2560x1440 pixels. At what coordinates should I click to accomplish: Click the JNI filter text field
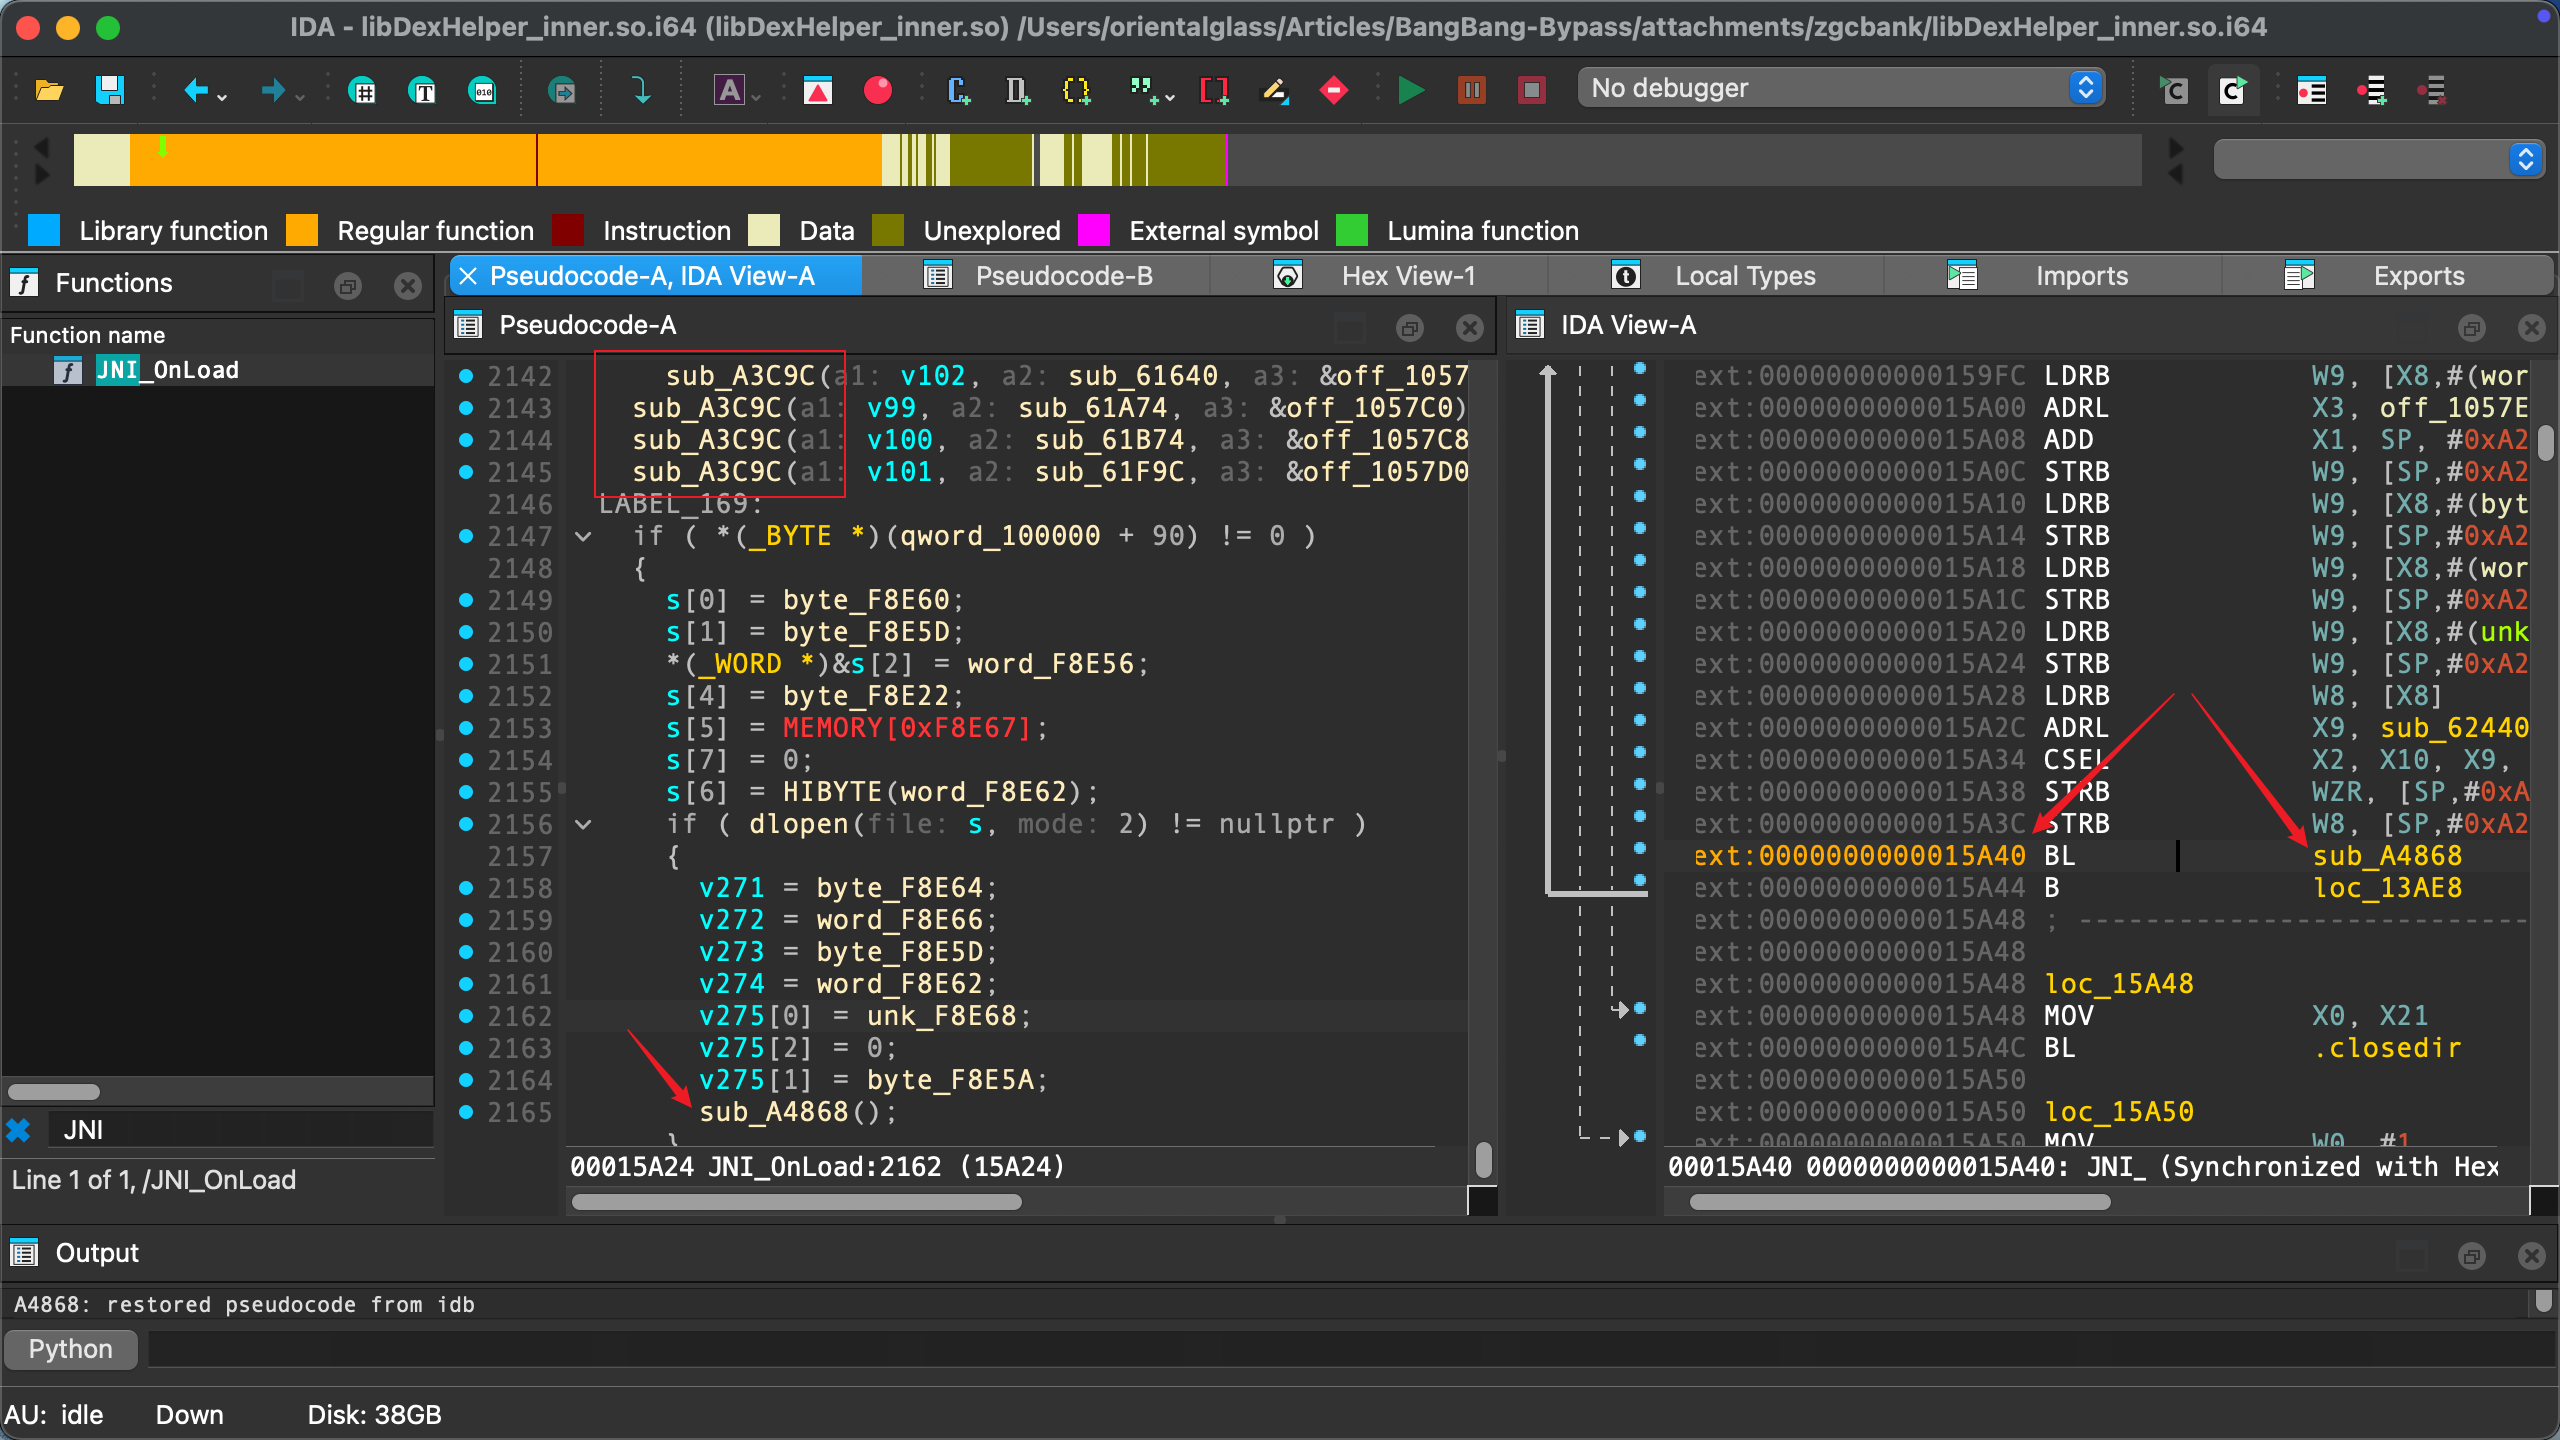[240, 1130]
